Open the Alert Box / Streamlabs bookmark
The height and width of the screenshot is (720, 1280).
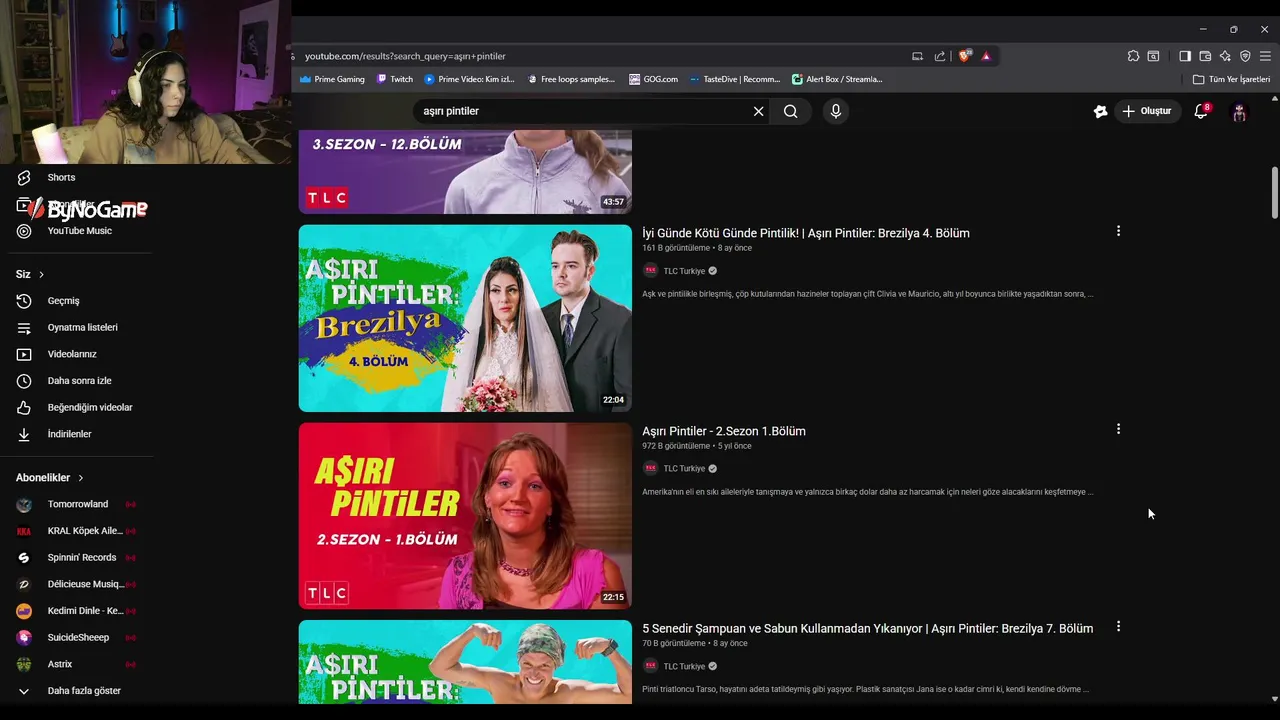[837, 79]
